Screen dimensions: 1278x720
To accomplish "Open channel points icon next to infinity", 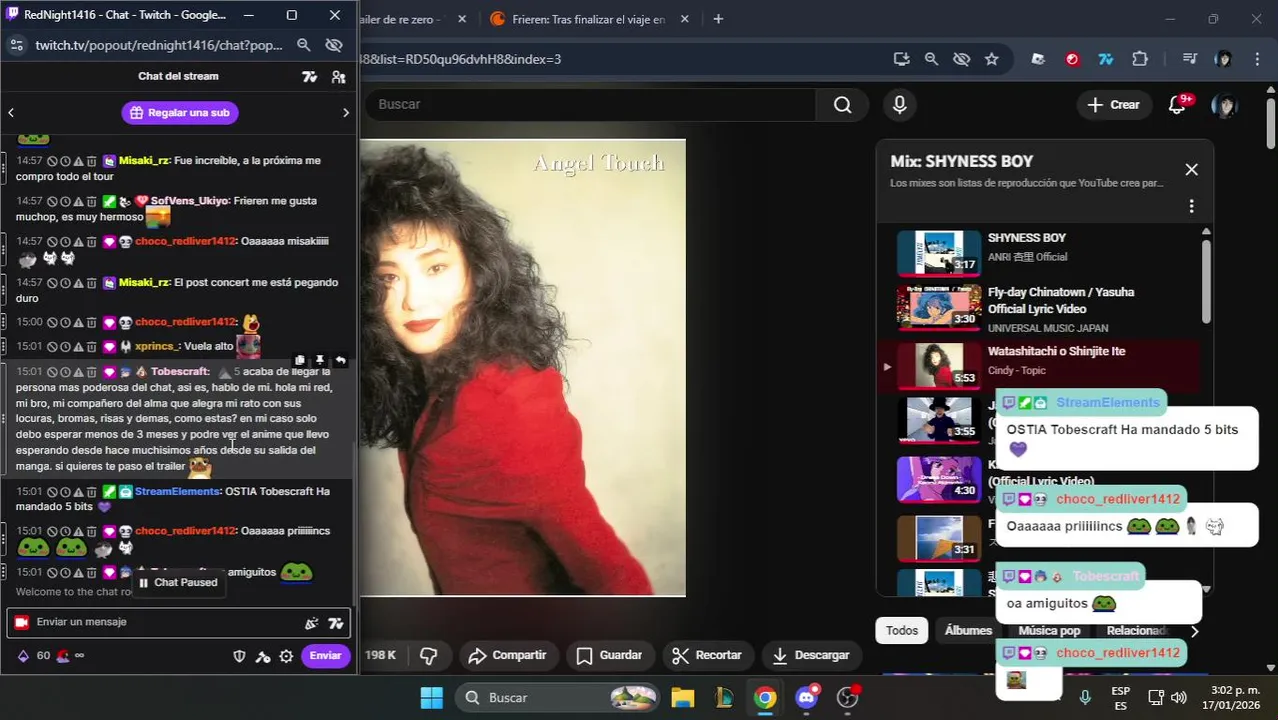I will 62,656.
